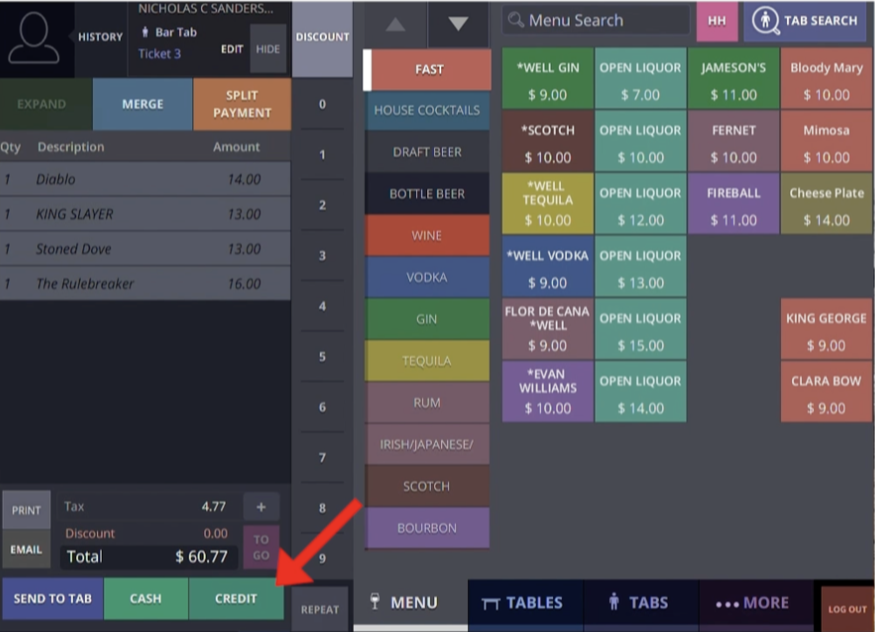Switch to the TABS tab
The width and height of the screenshot is (878, 632).
coord(639,603)
